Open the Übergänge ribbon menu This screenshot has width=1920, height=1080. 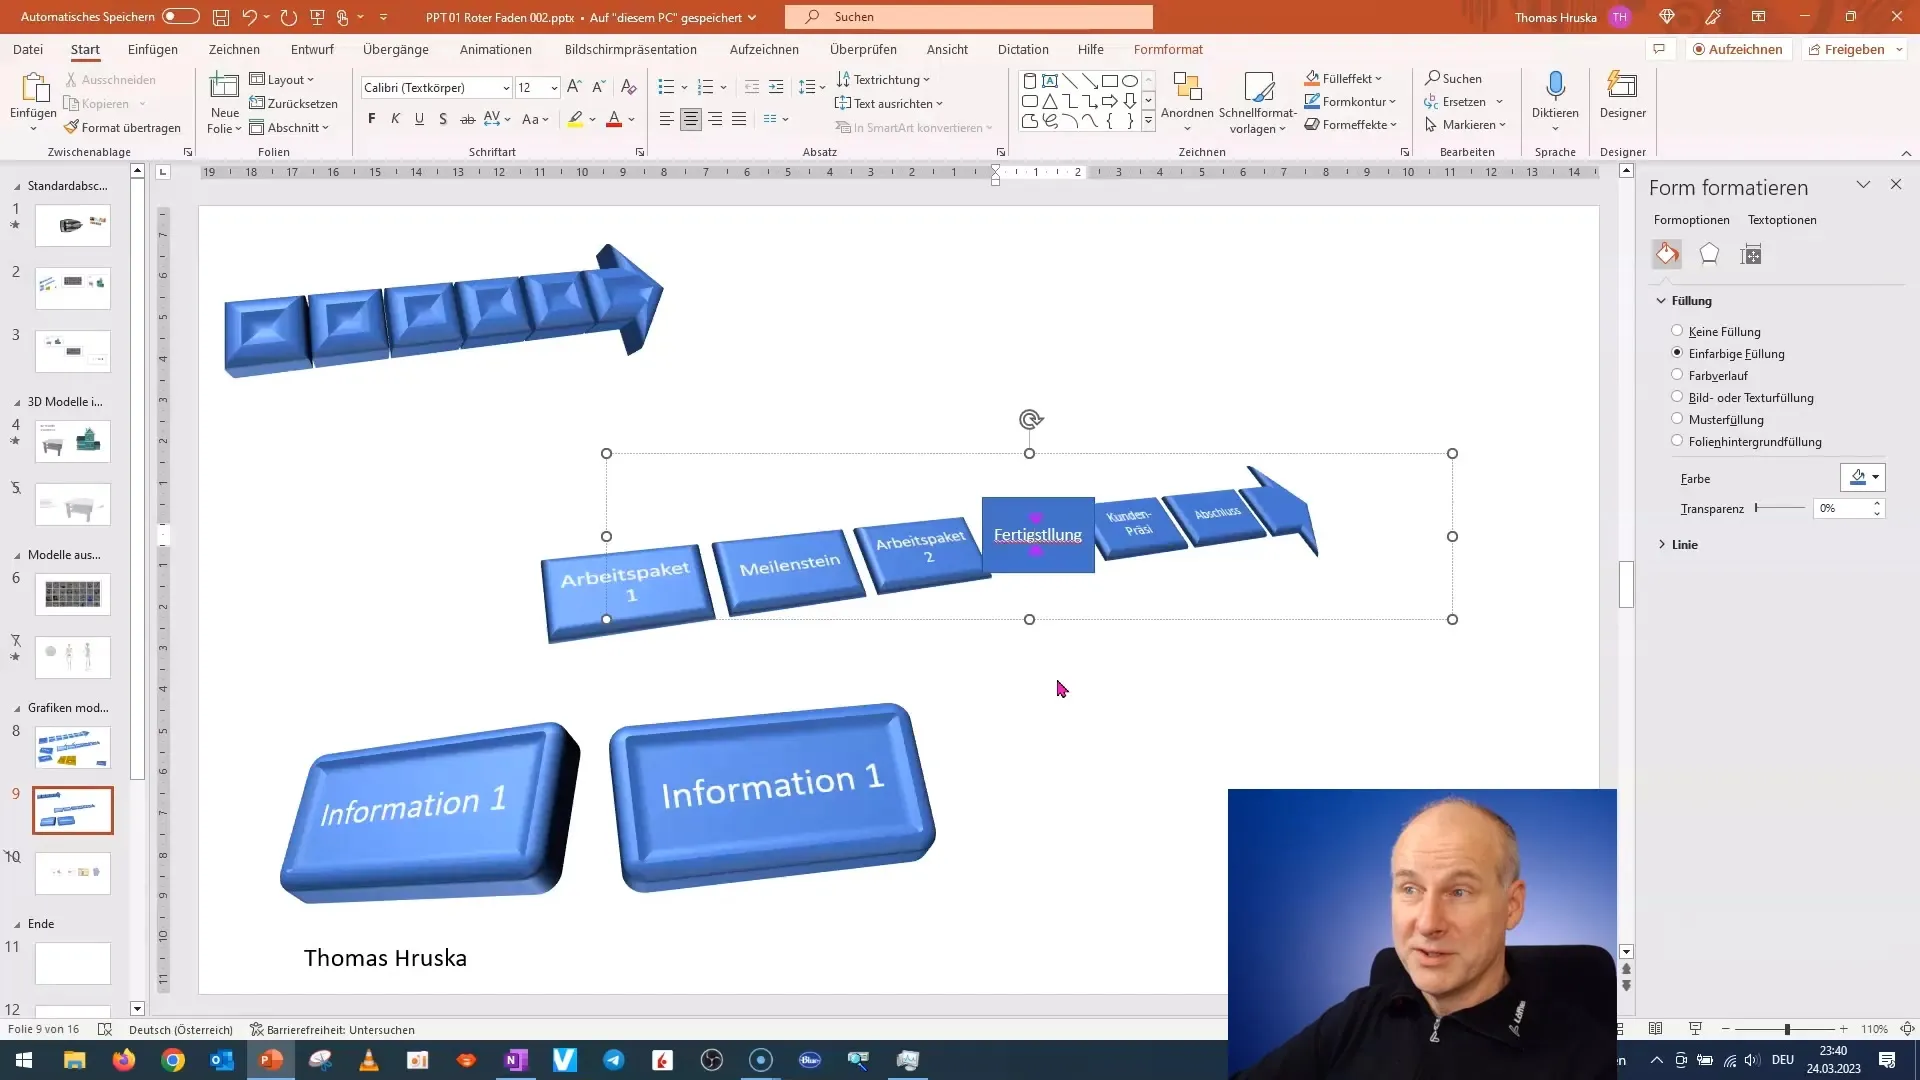(396, 49)
